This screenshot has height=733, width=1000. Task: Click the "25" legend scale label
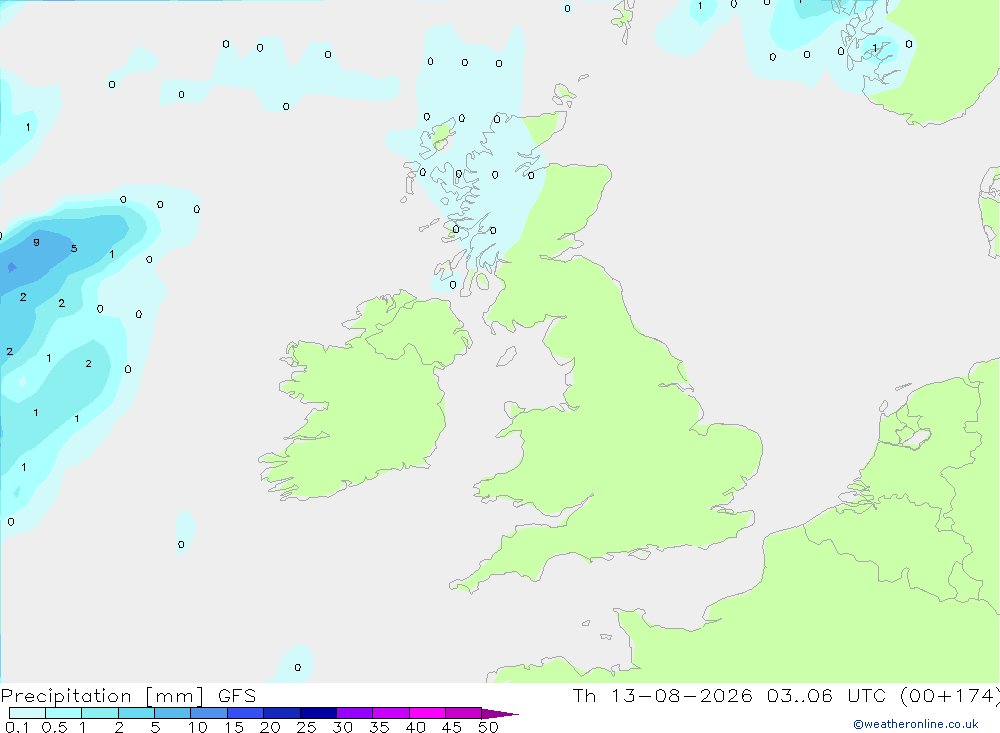(306, 727)
